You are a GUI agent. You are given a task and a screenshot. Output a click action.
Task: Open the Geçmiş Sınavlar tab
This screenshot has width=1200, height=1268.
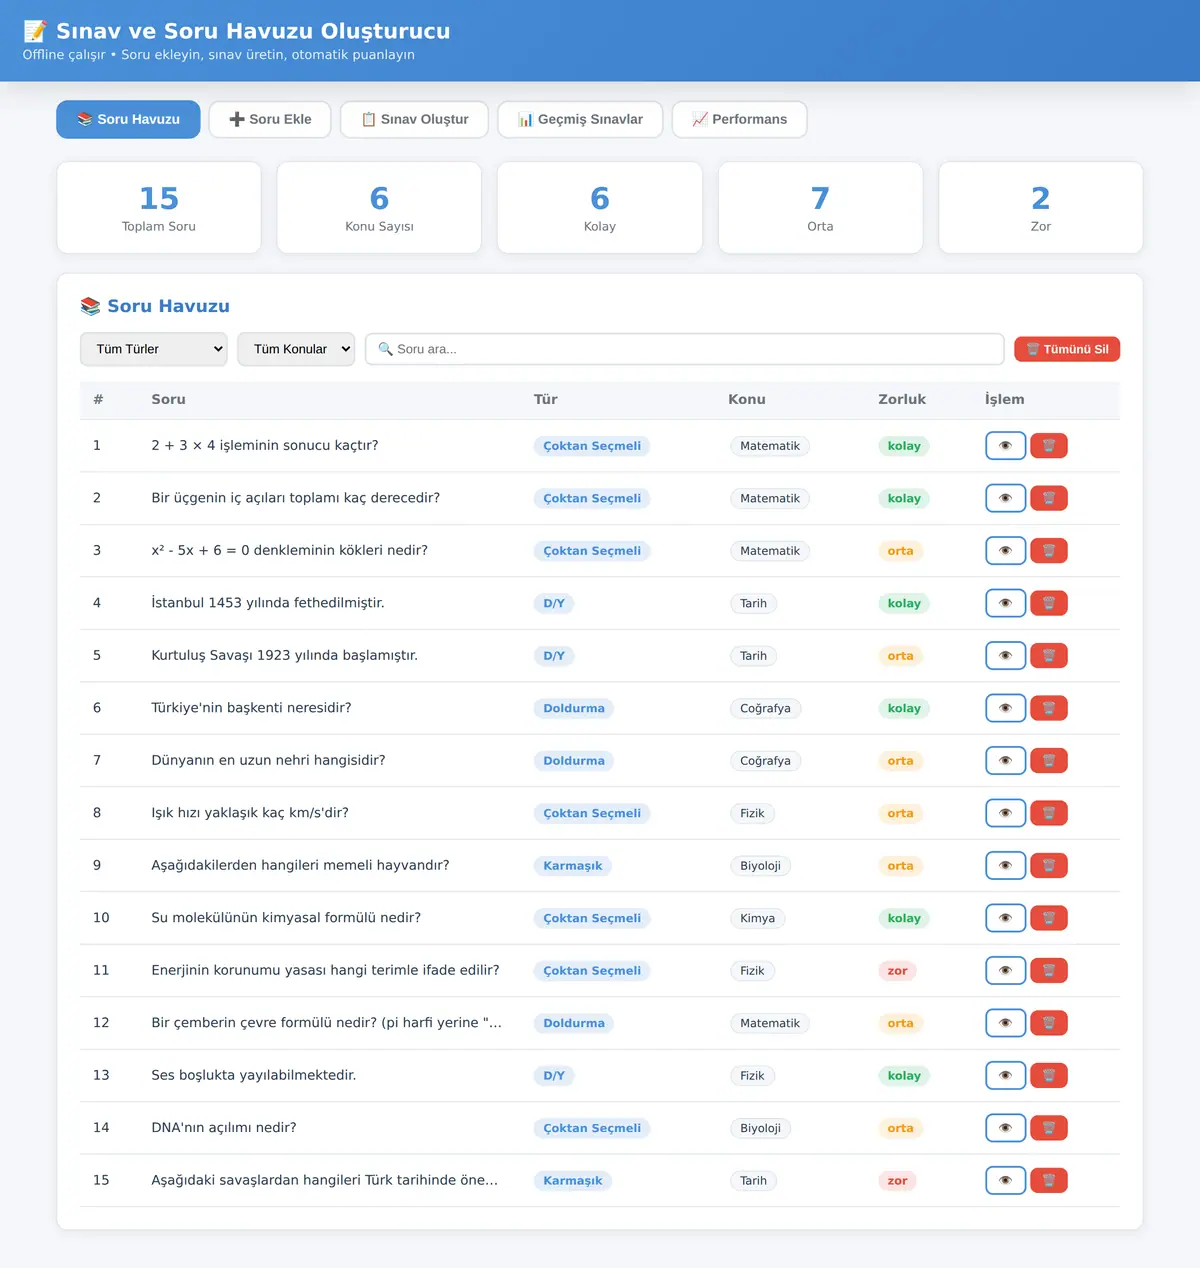click(x=580, y=119)
